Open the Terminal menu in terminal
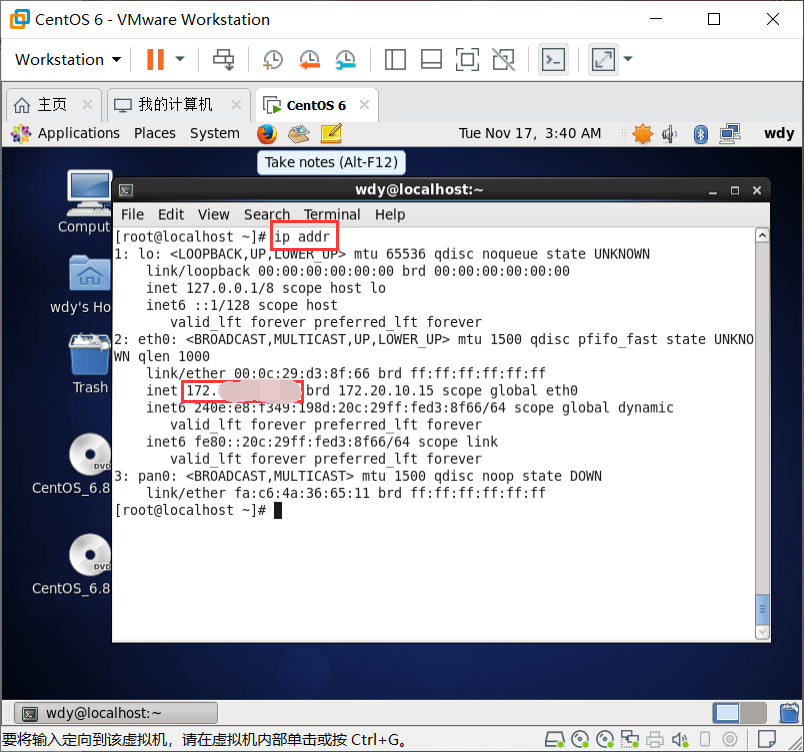This screenshot has height=752, width=804. (332, 214)
